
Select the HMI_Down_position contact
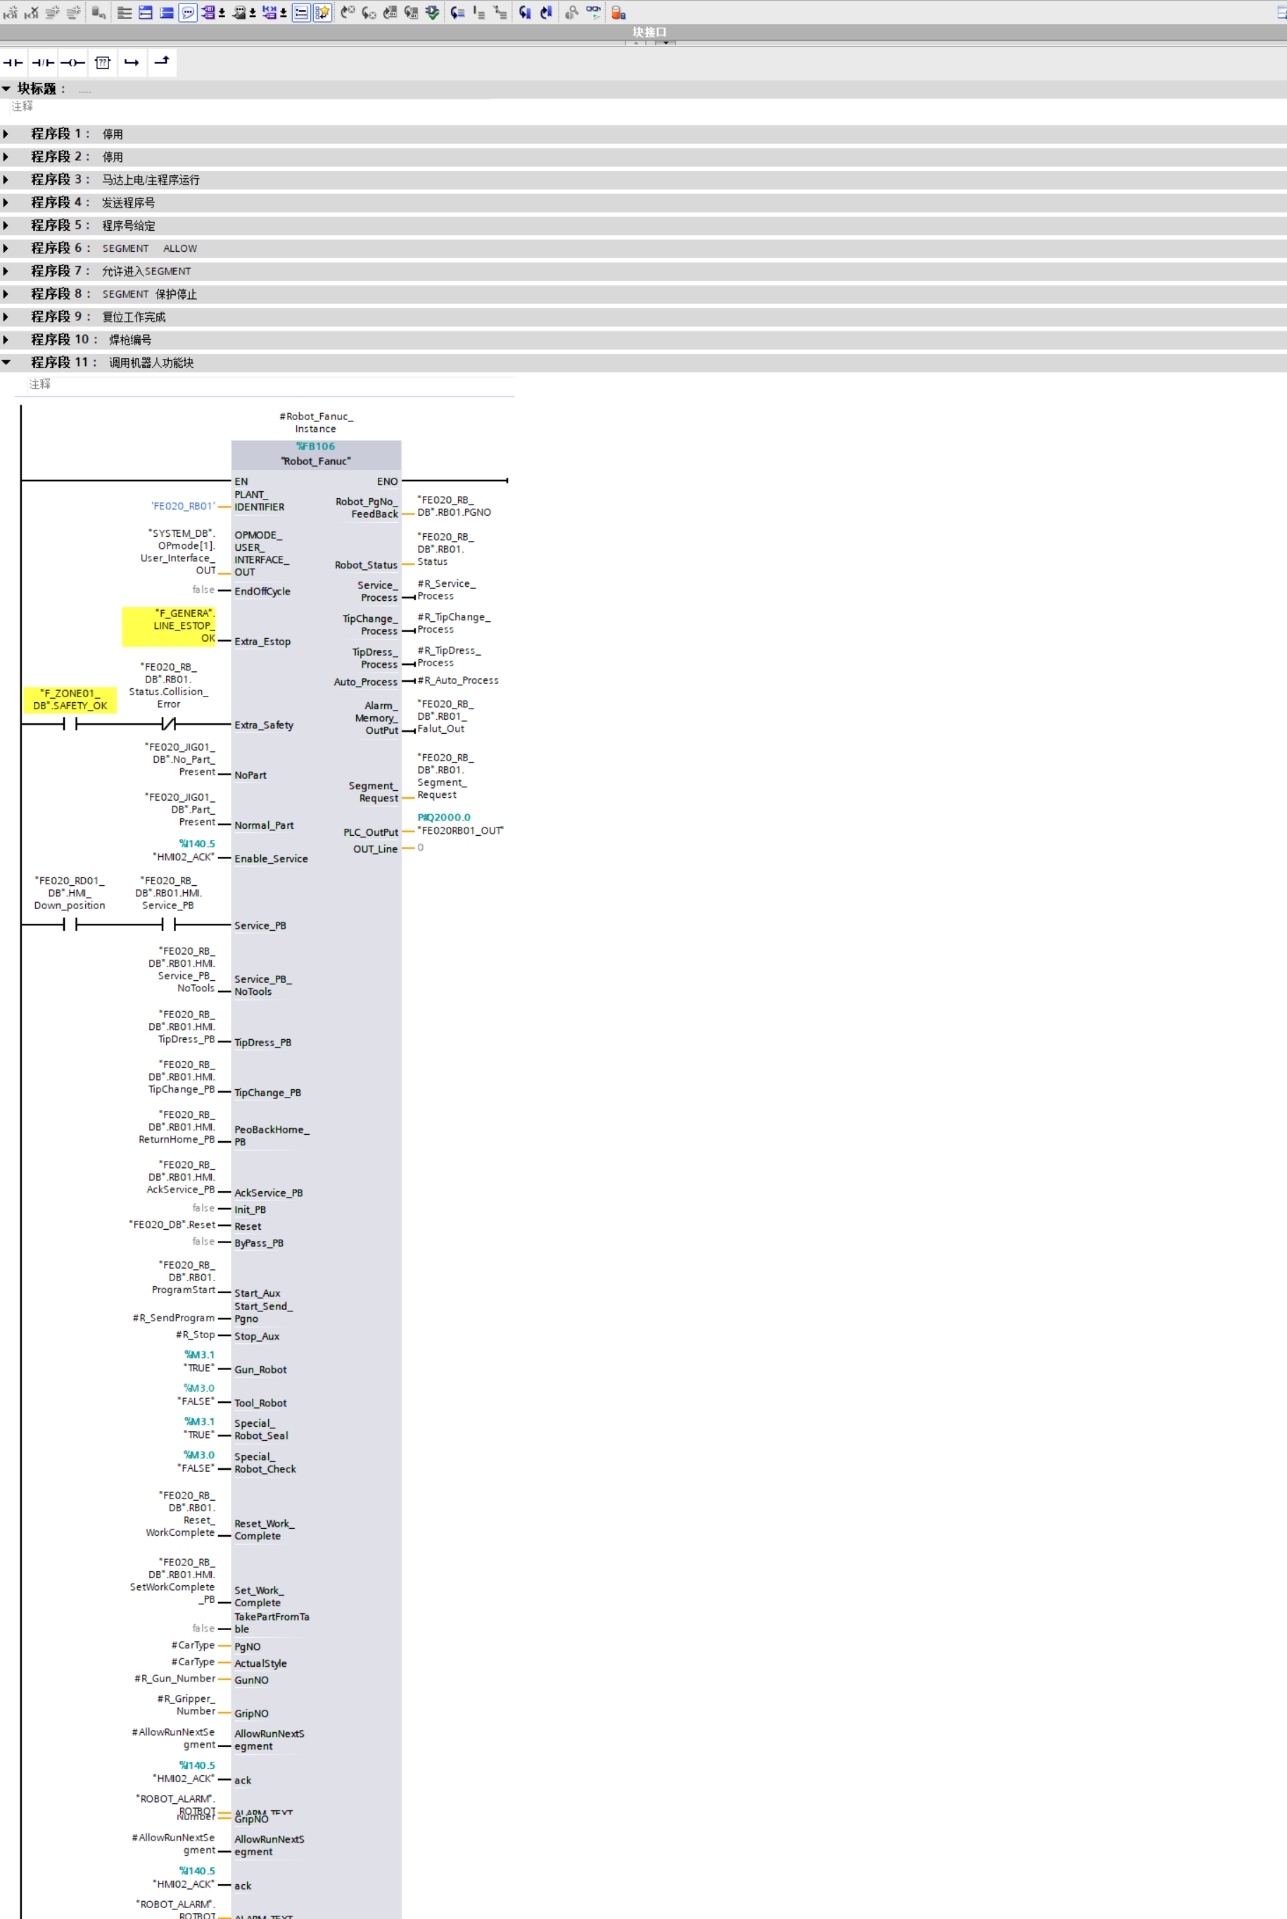pyautogui.click(x=70, y=925)
